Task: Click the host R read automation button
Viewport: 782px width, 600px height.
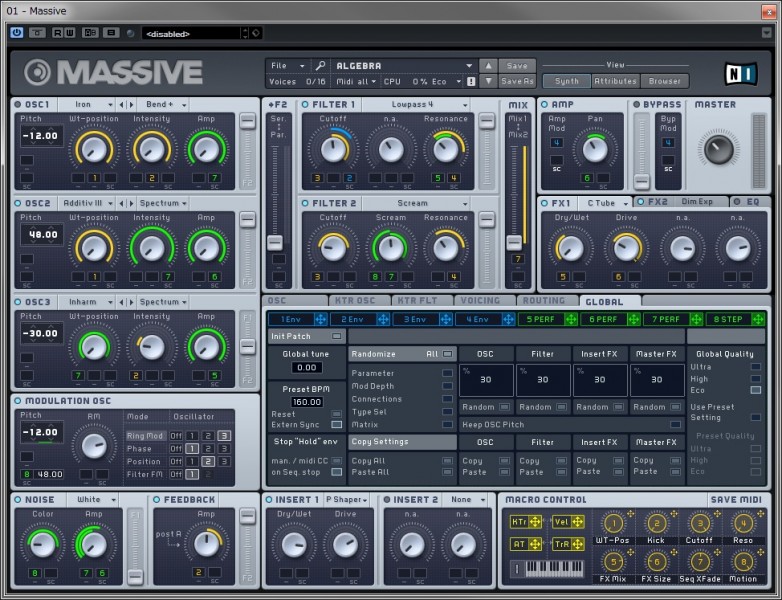Action: (57, 33)
